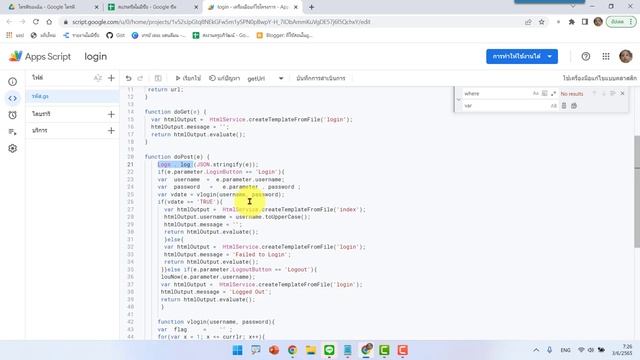Run the selected function with play button
640x360 pixels.
pos(188,78)
